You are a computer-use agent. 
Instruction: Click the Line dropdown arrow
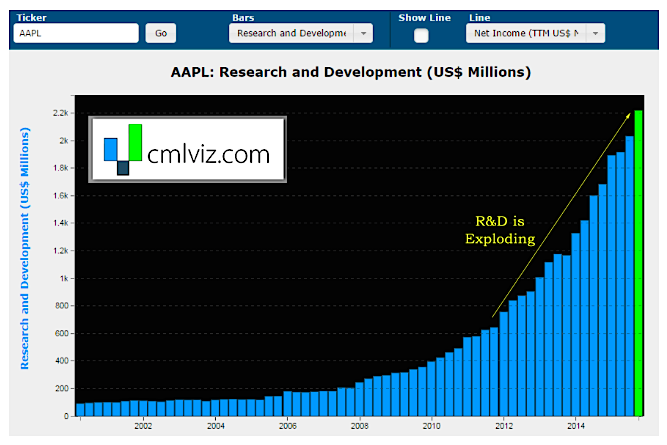(596, 33)
